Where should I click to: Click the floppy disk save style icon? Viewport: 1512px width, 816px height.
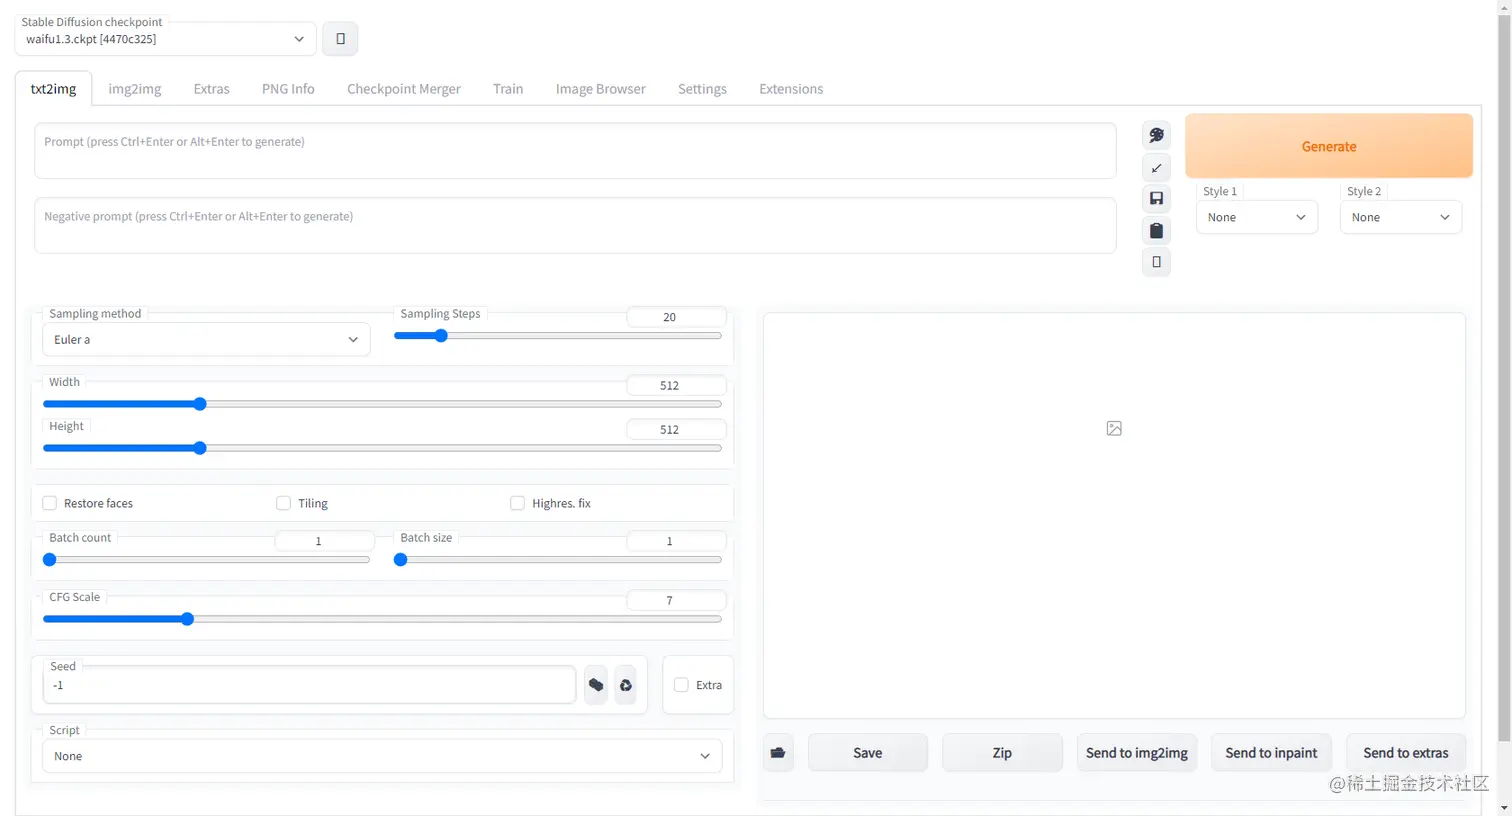tap(1156, 198)
